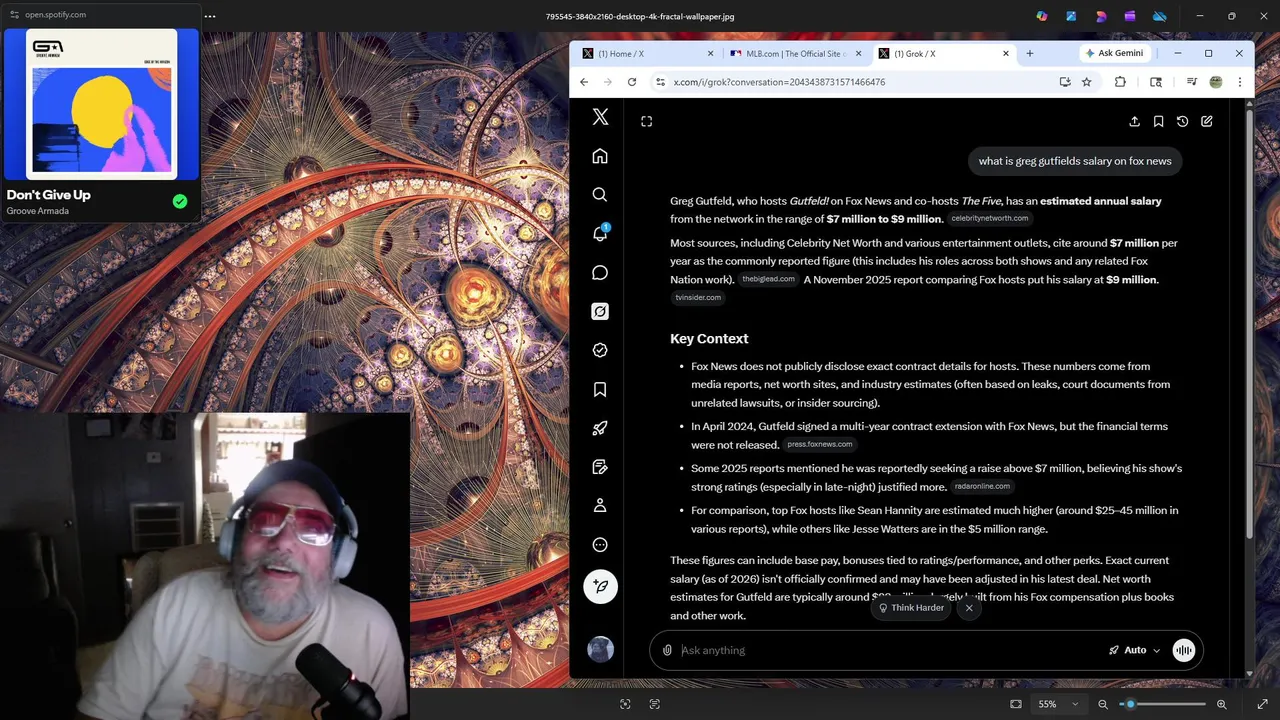
Task: Open the notes/articles icon in X sidebar
Action: [x=600, y=467]
